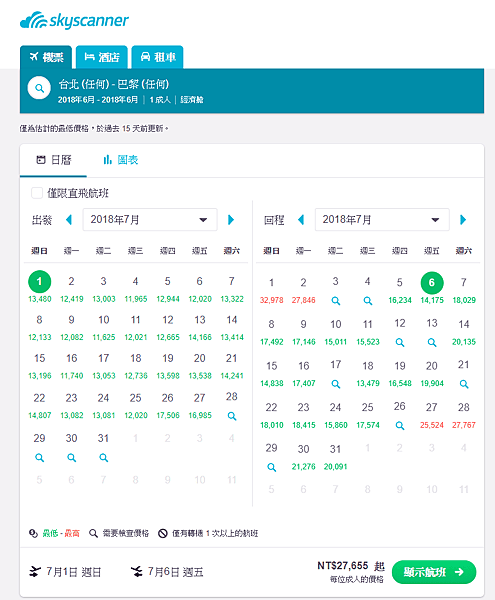Click the route text 台北 (任何) - 巴黎 (任何)
The height and width of the screenshot is (600, 495).
(x=113, y=84)
